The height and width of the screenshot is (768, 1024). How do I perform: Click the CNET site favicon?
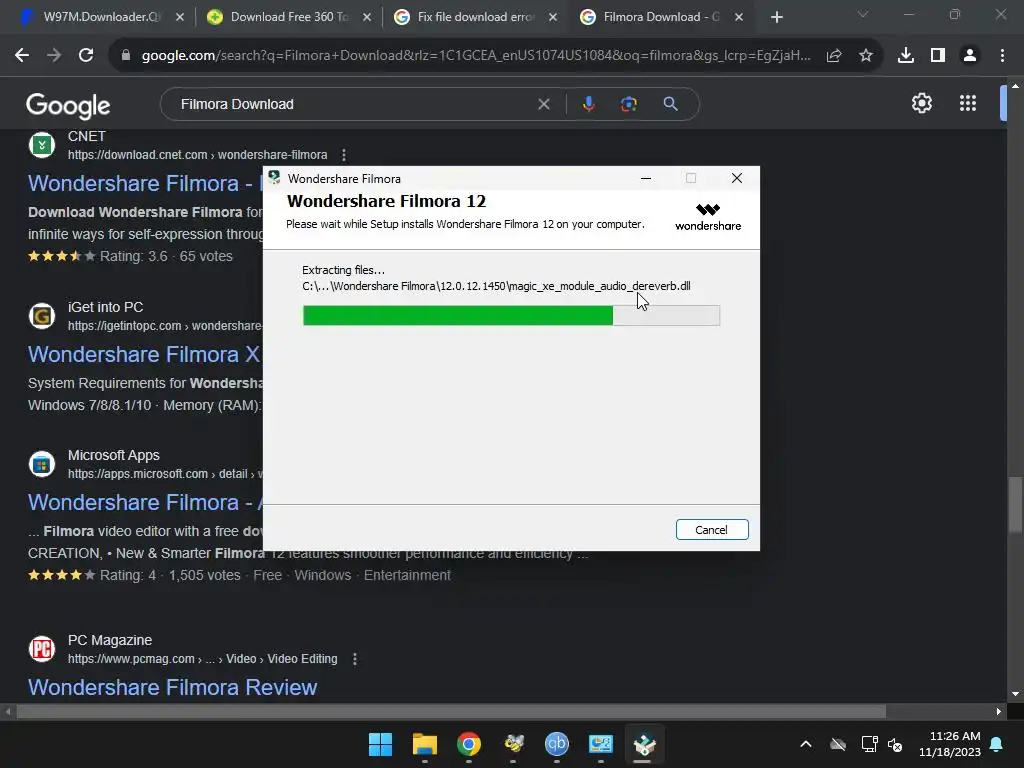(42, 145)
